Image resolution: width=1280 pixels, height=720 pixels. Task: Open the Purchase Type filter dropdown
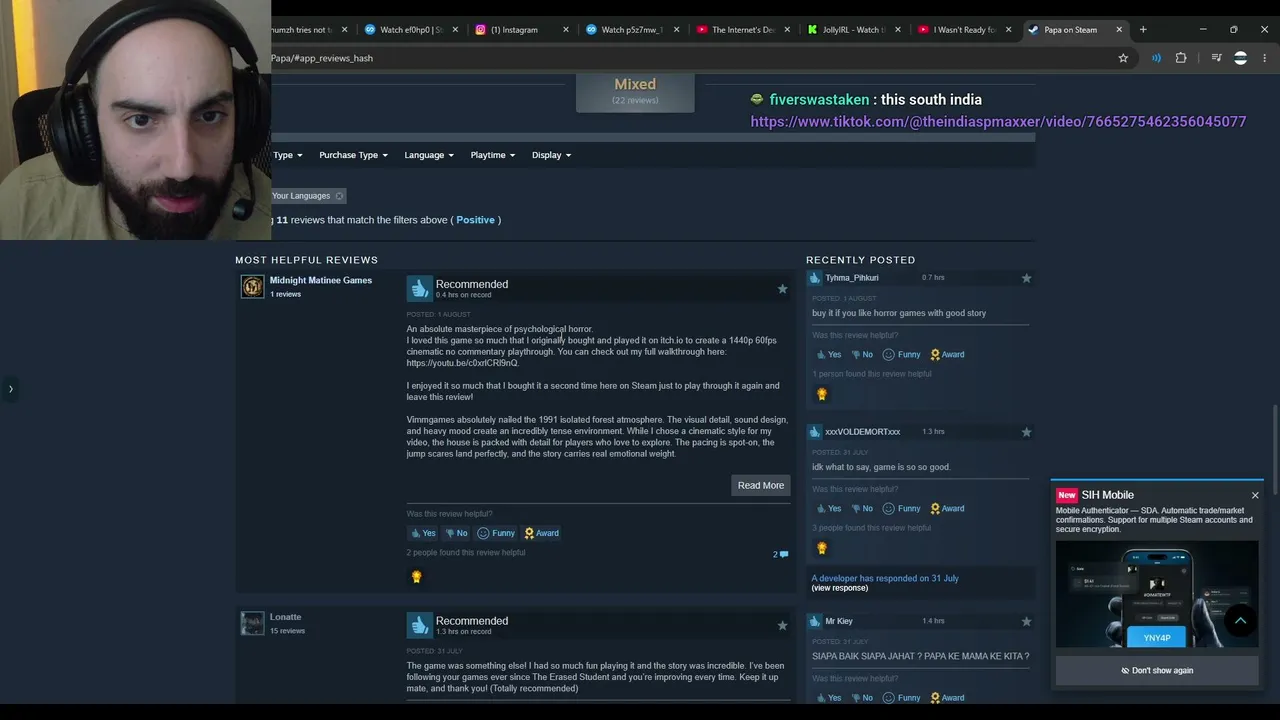(x=353, y=155)
